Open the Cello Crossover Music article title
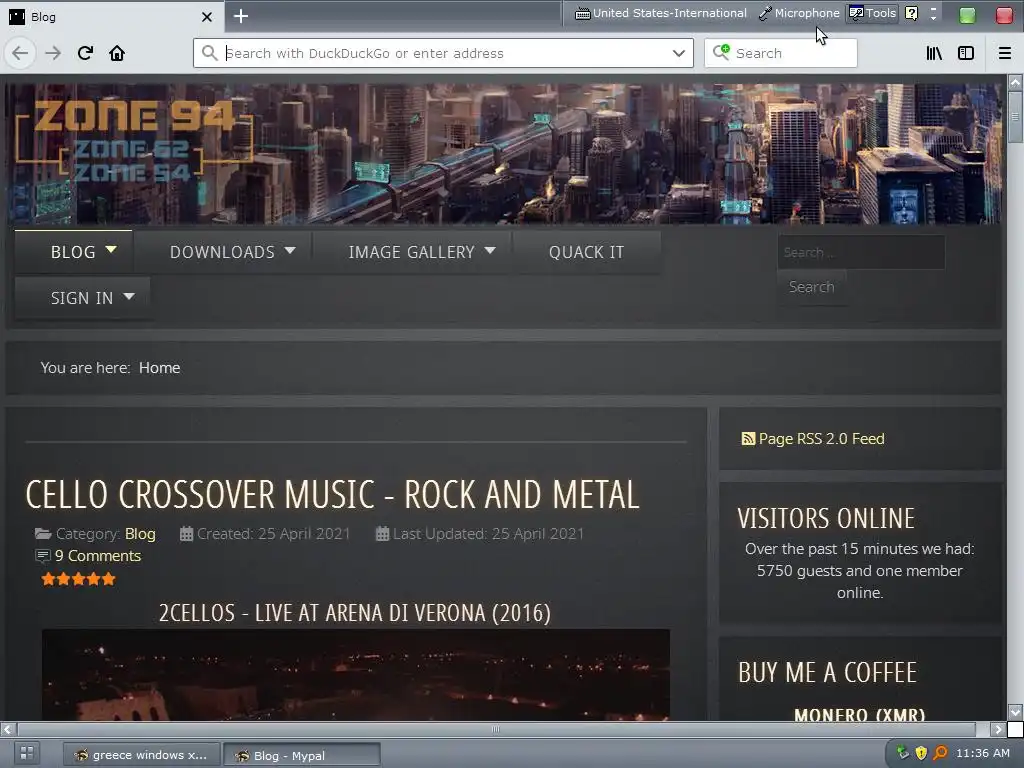This screenshot has width=1024, height=768. coord(332,494)
